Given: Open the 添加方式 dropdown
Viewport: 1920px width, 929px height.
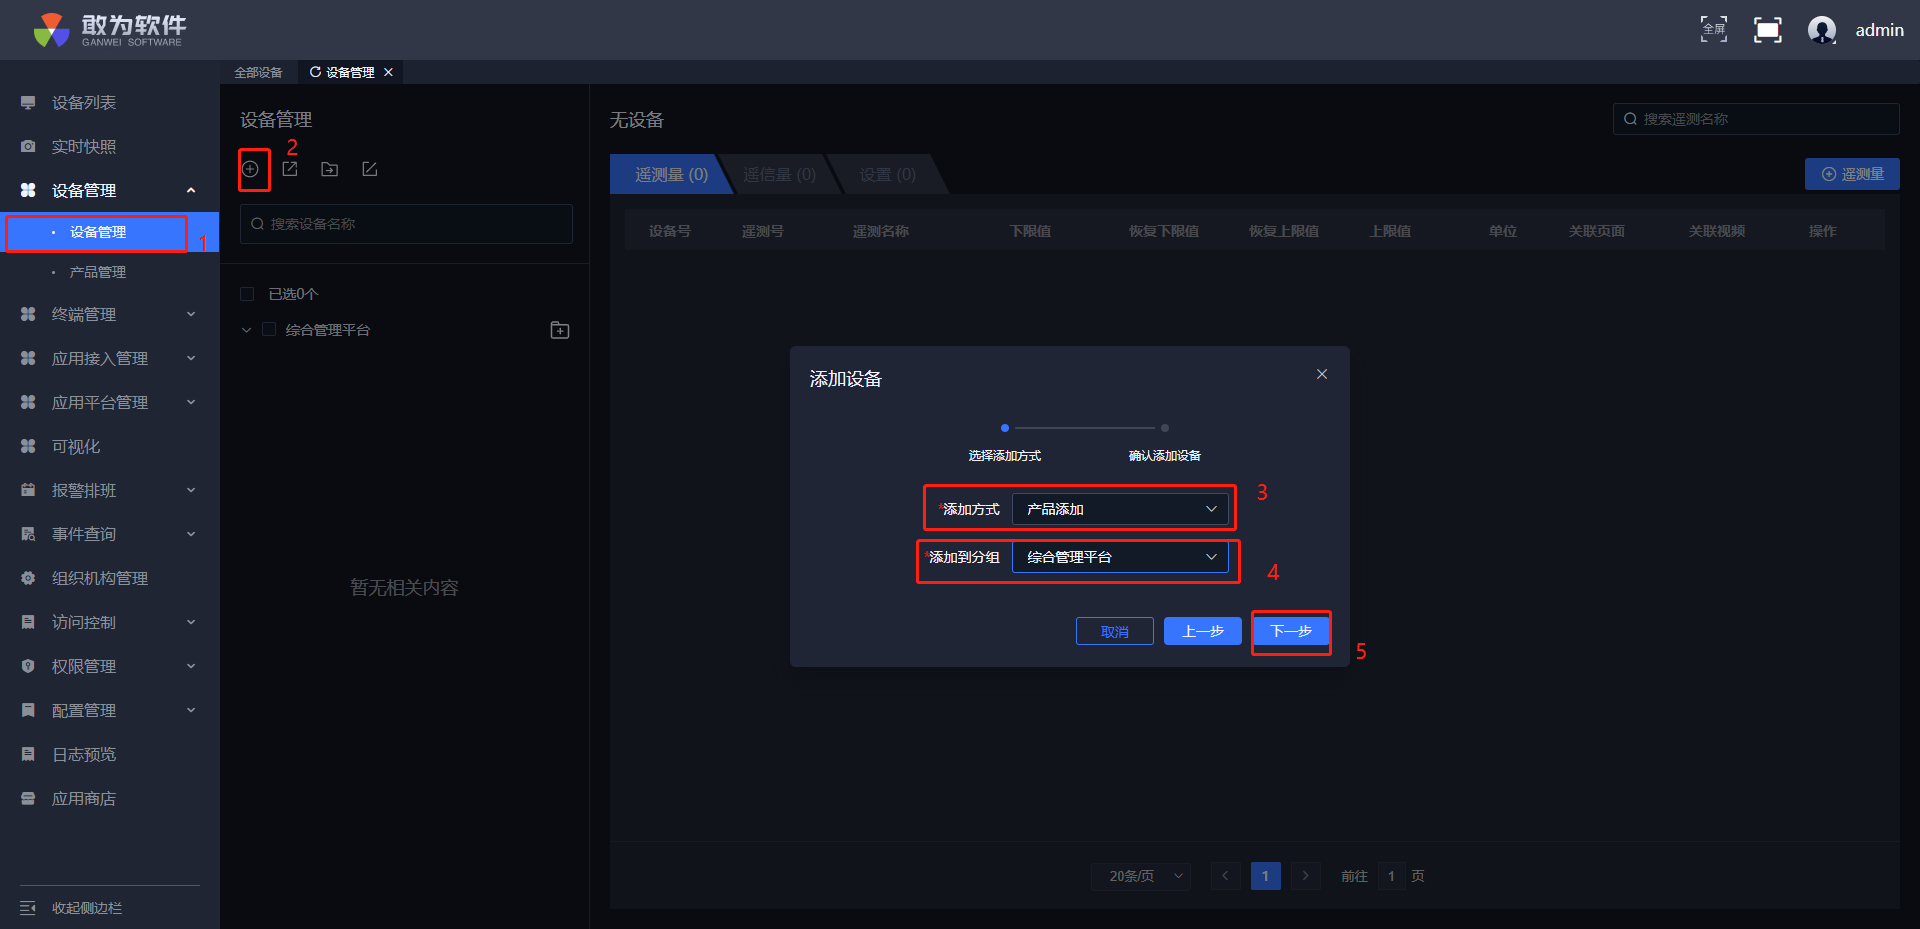Looking at the screenshot, I should pyautogui.click(x=1120, y=509).
